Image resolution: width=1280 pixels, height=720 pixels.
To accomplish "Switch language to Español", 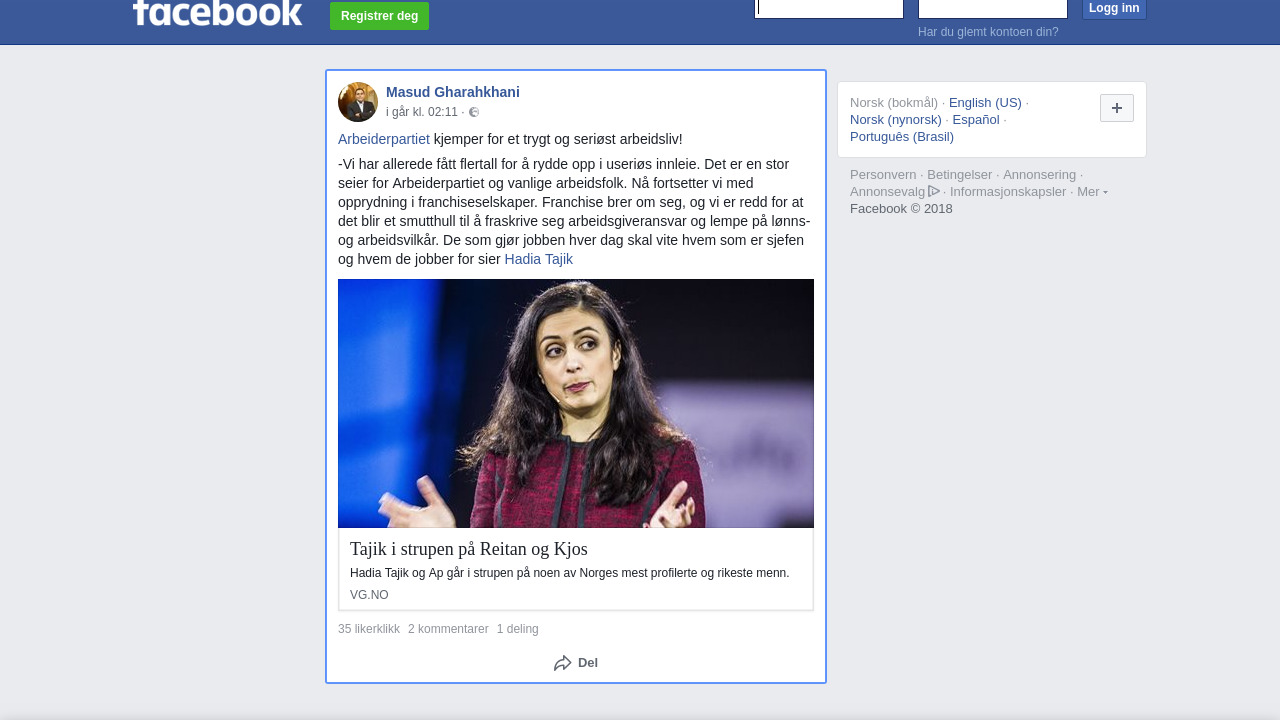I will click(x=976, y=120).
